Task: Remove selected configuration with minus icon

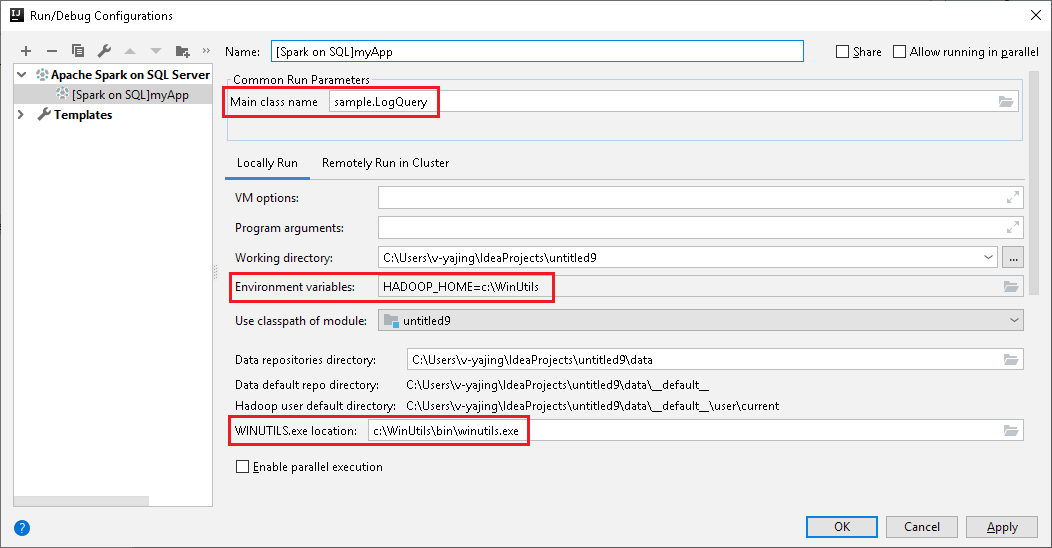Action: 52,51
